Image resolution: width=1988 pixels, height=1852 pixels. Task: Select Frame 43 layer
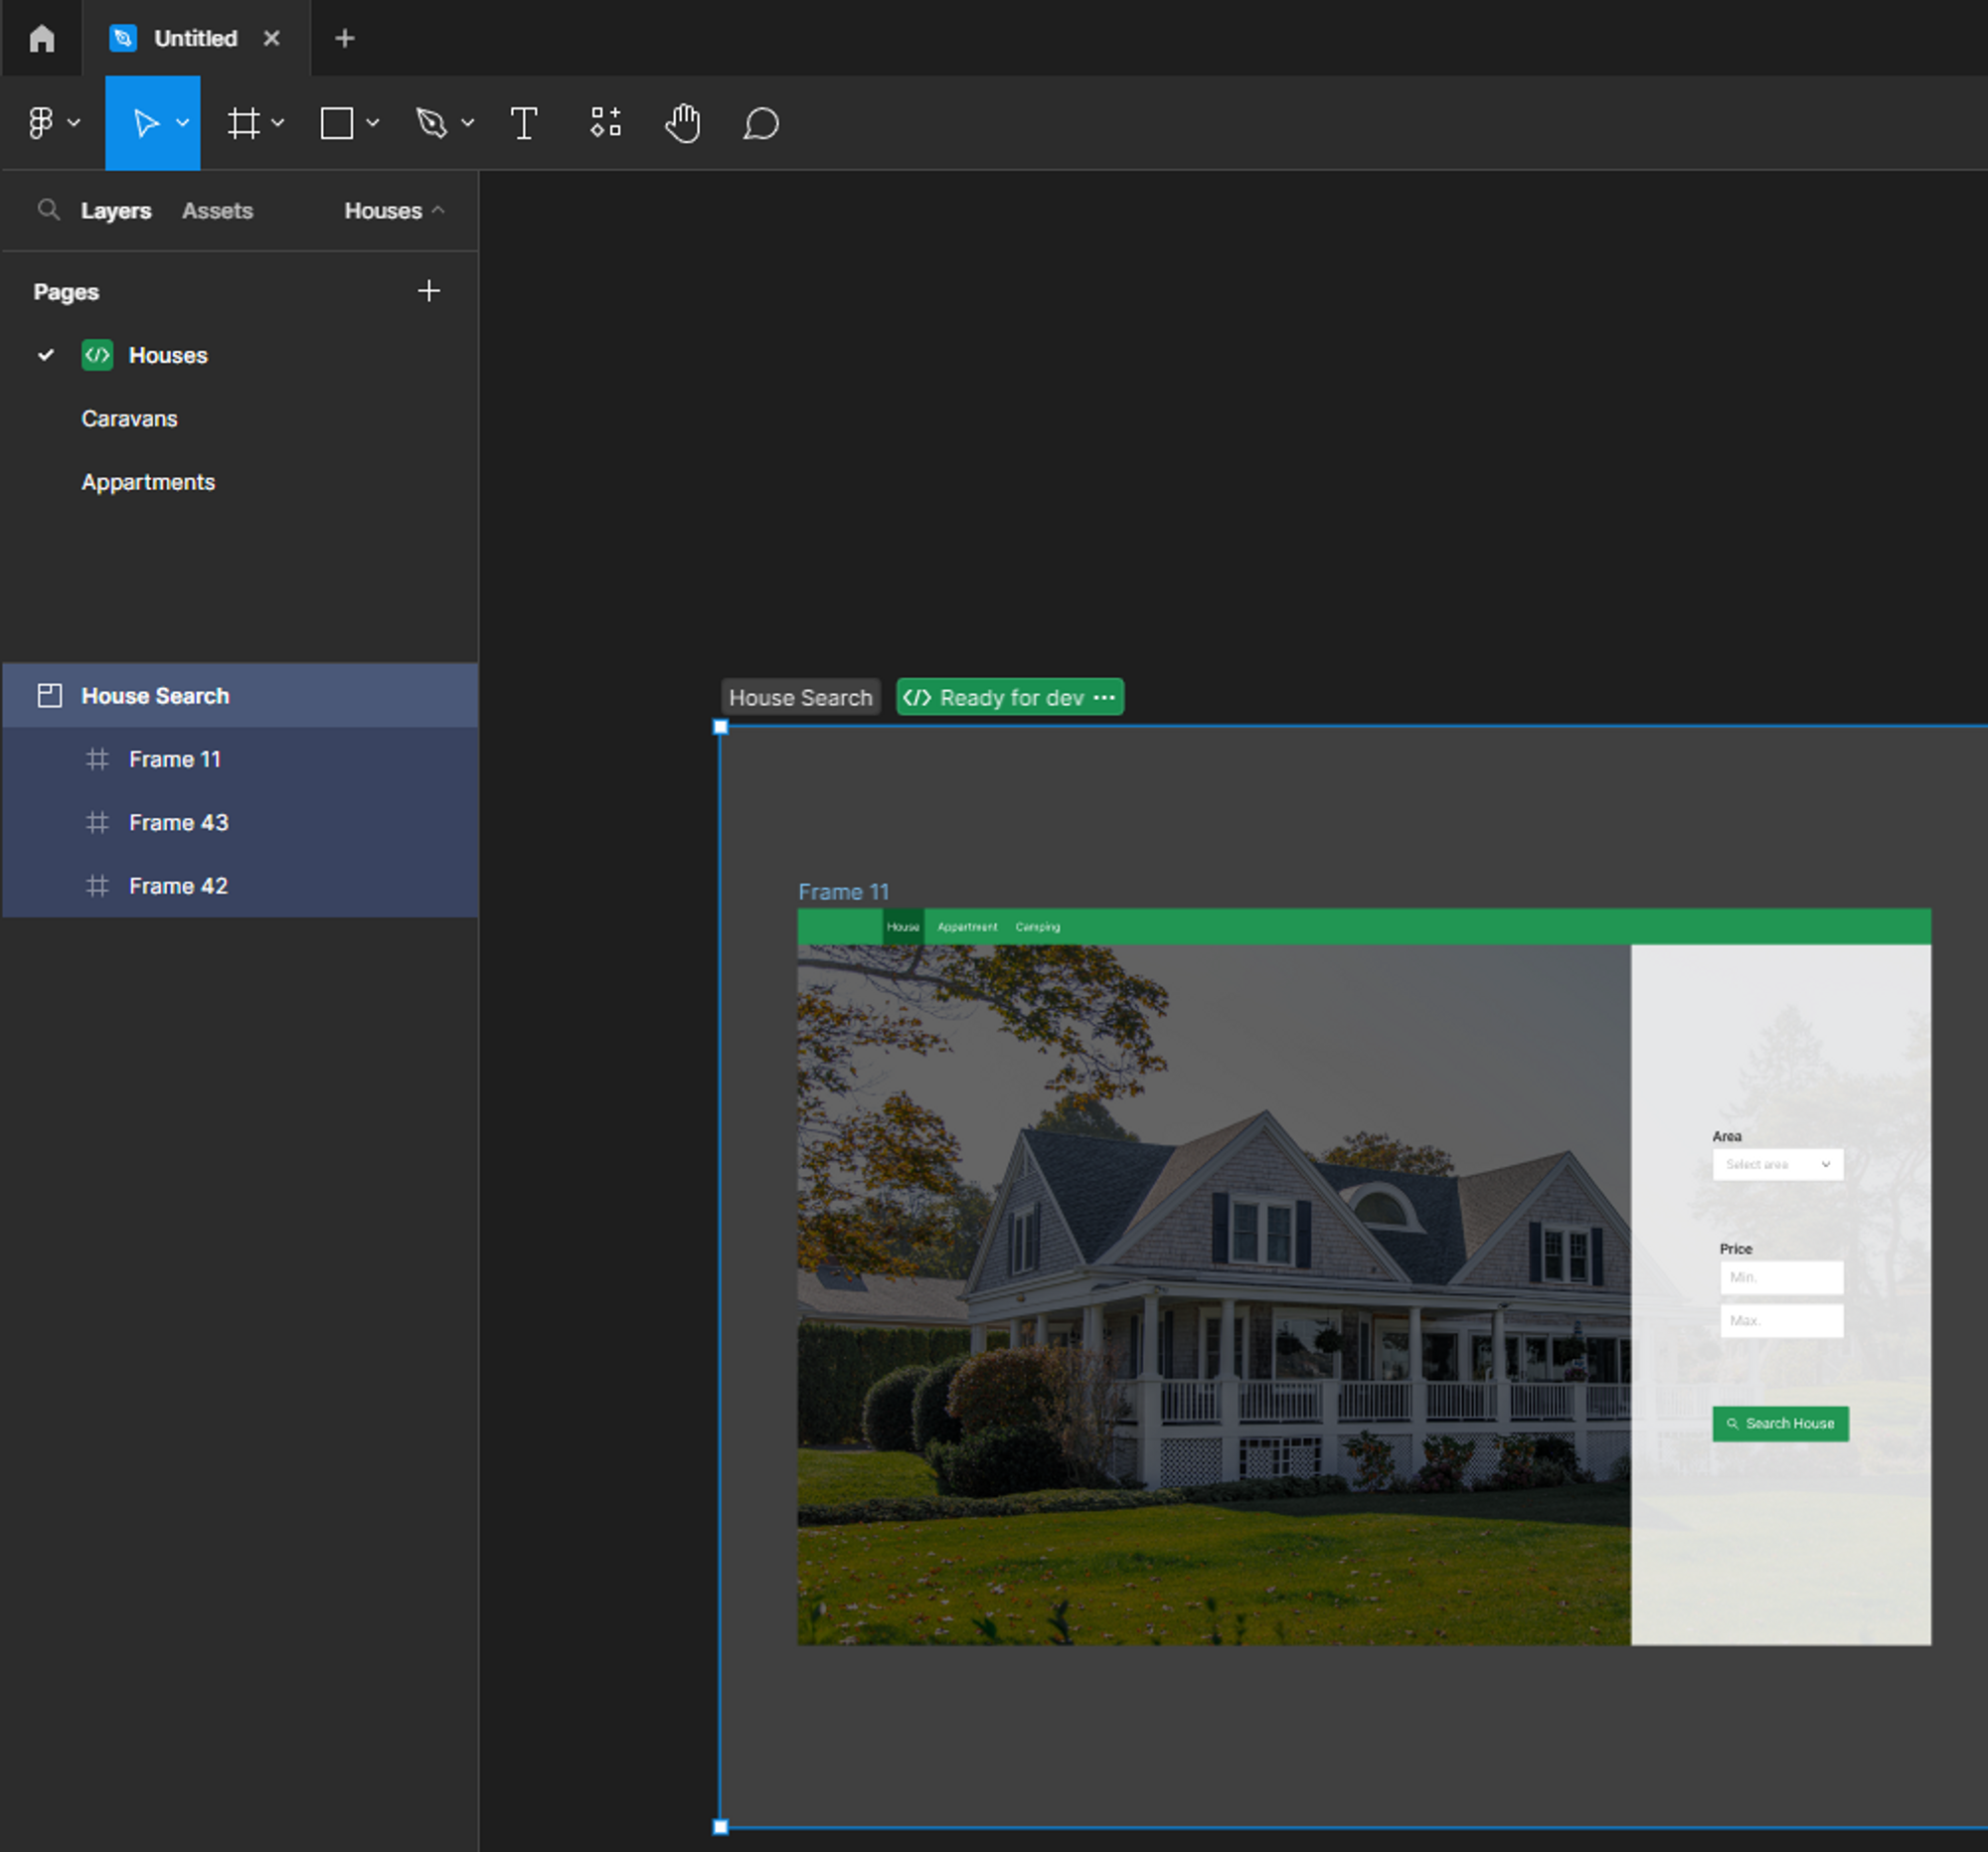click(x=178, y=822)
